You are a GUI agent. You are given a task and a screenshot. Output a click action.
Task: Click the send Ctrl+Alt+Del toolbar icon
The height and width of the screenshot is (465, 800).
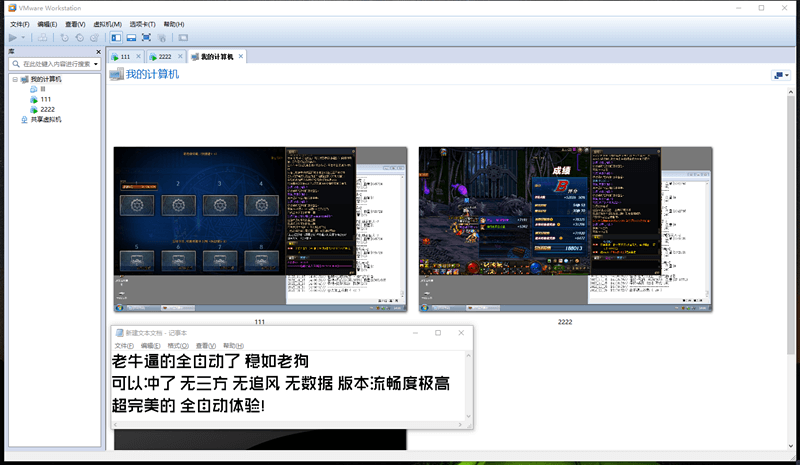43,37
